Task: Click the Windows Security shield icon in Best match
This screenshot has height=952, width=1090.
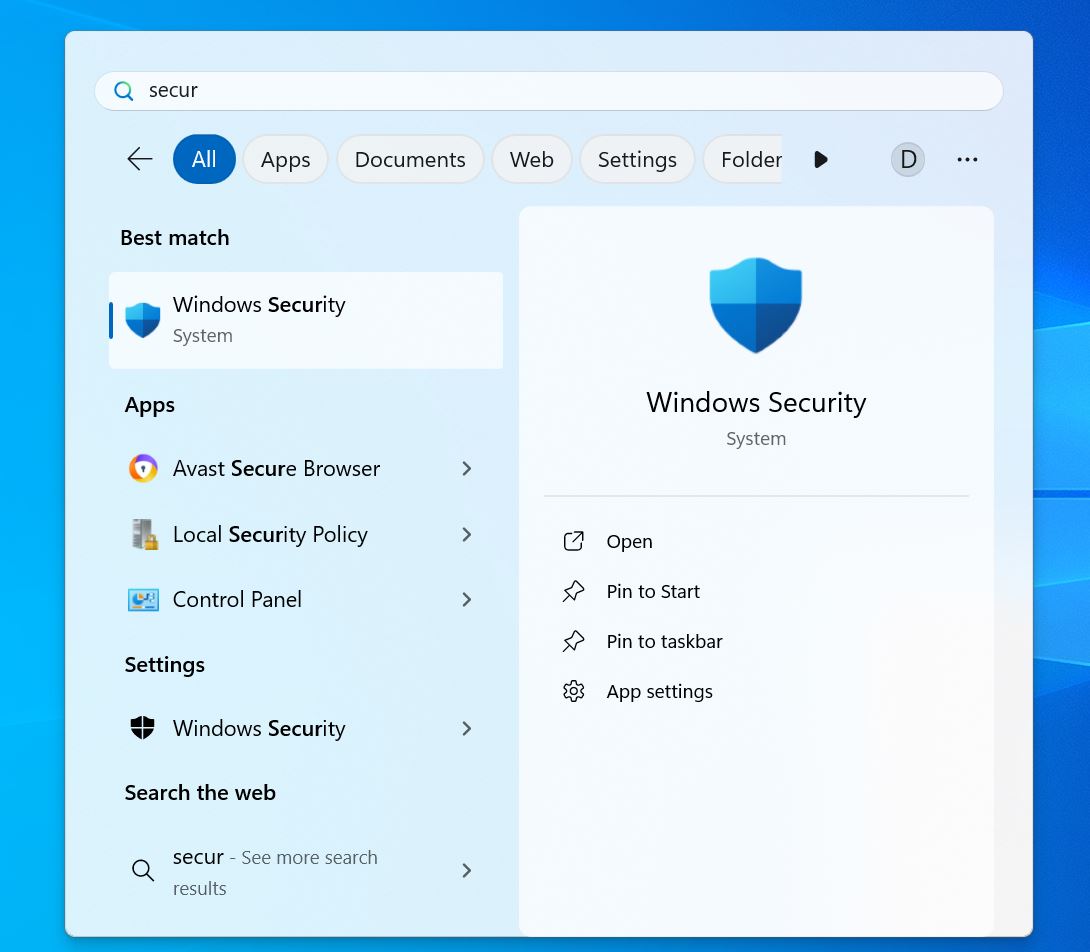Action: 143,320
